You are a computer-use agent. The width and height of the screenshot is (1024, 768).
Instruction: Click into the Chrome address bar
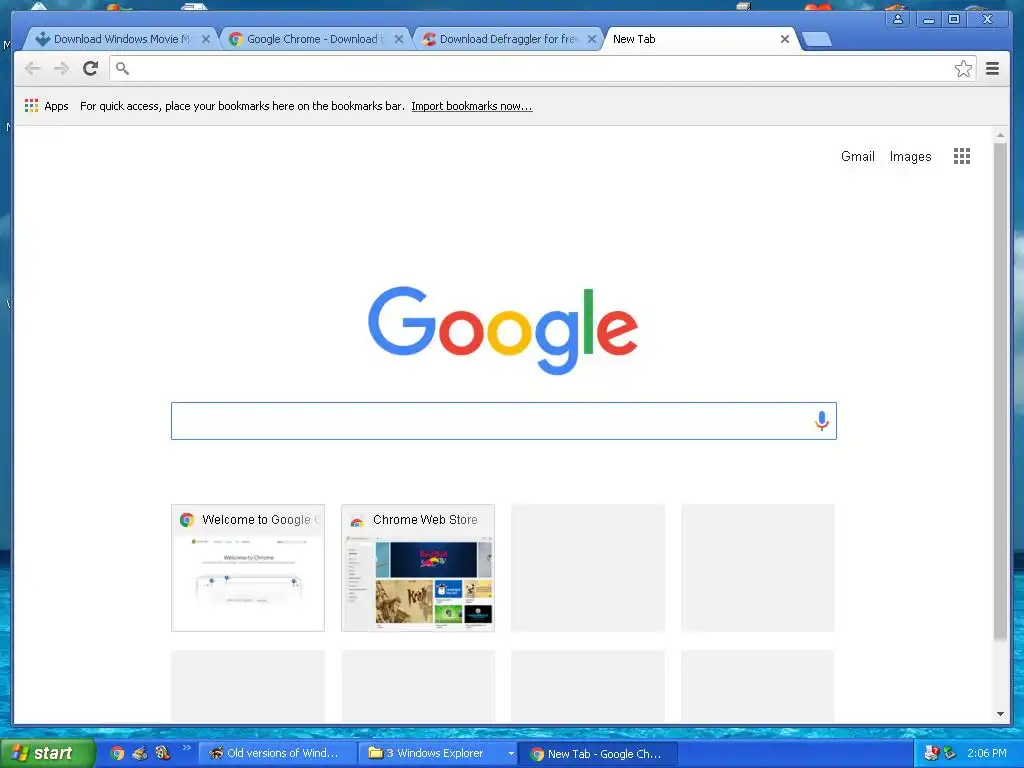542,69
